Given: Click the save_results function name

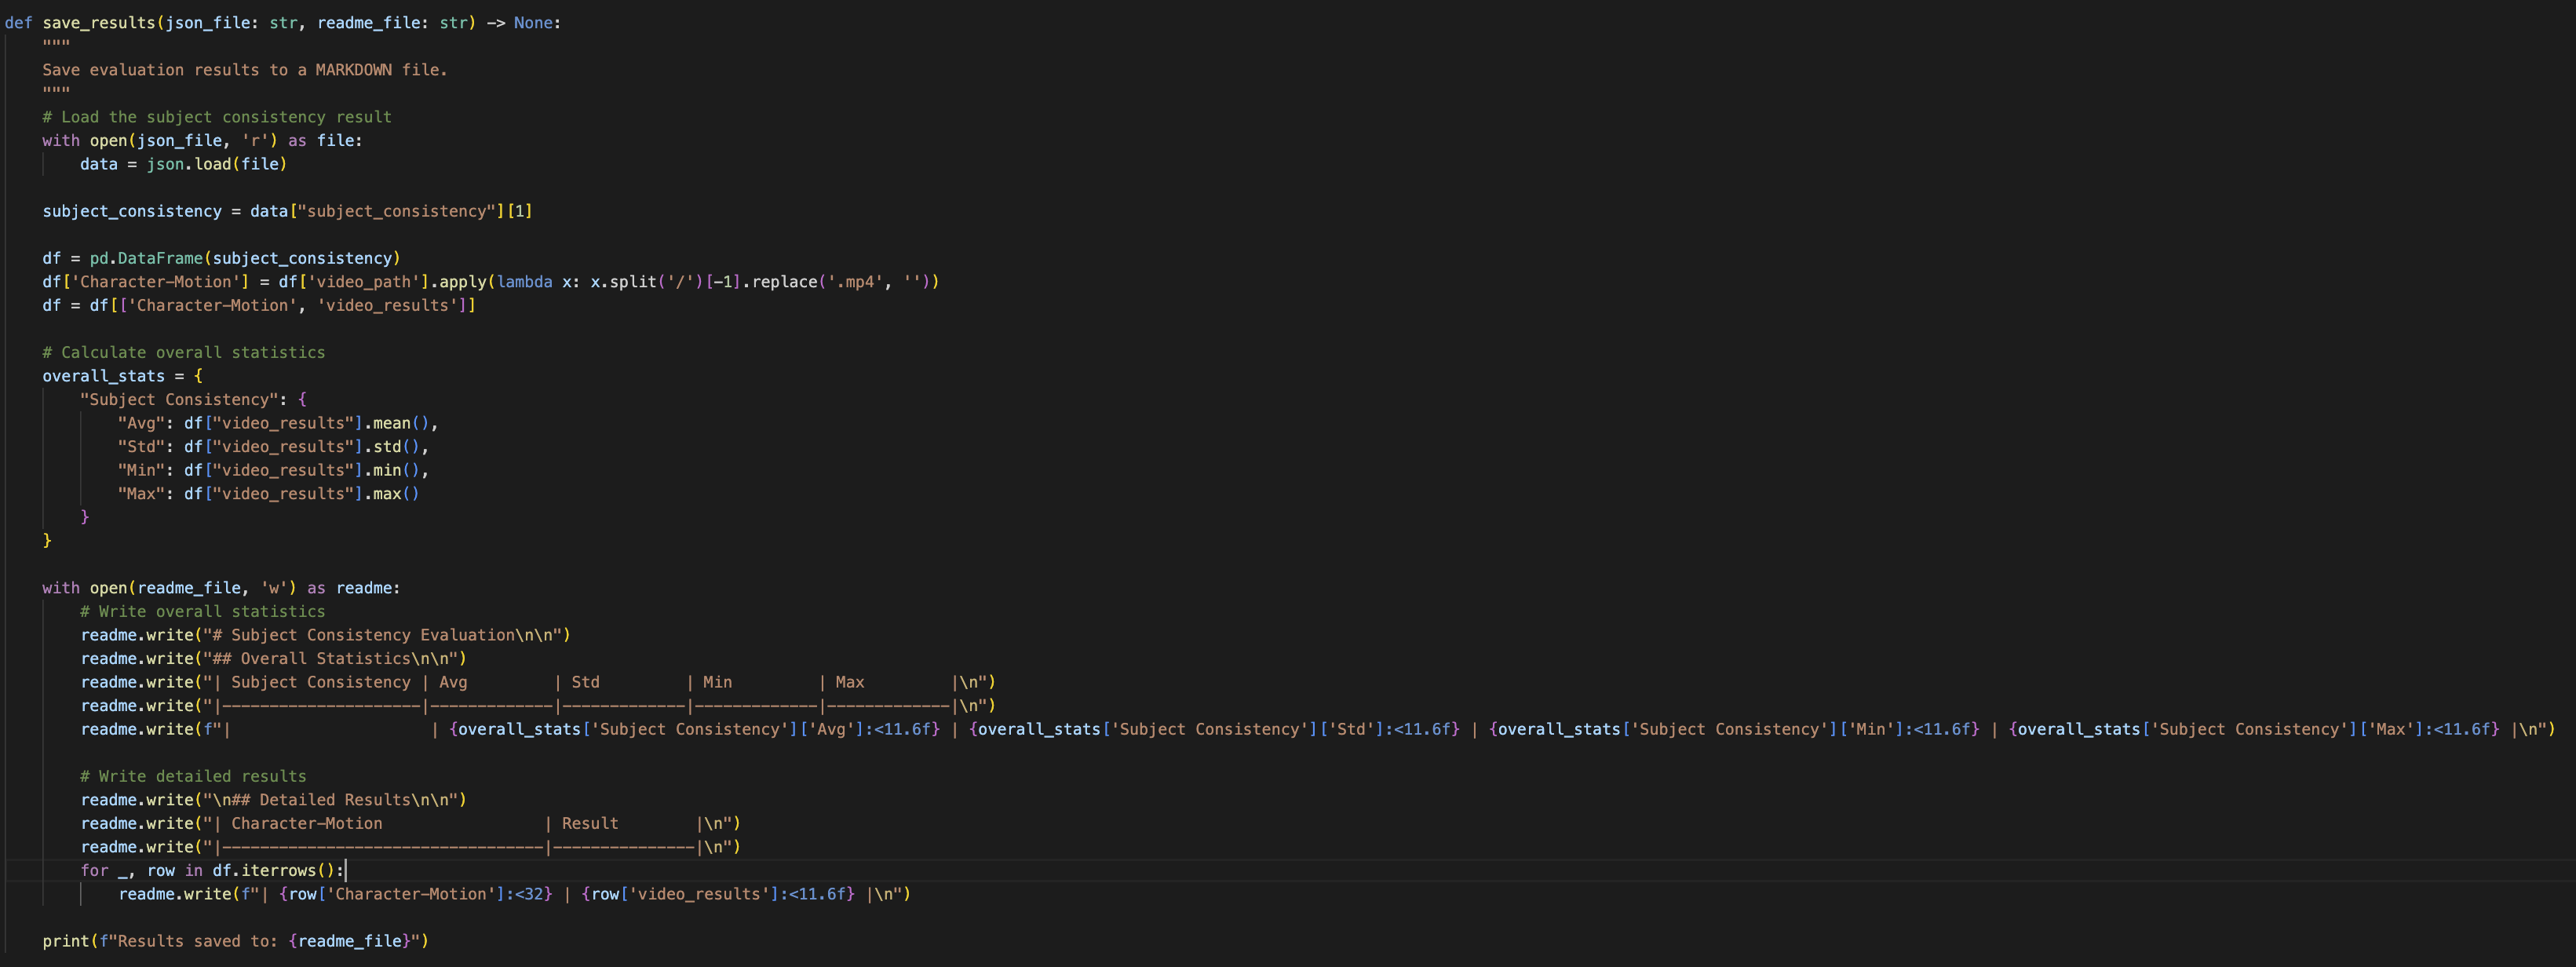Looking at the screenshot, I should pos(98,22).
